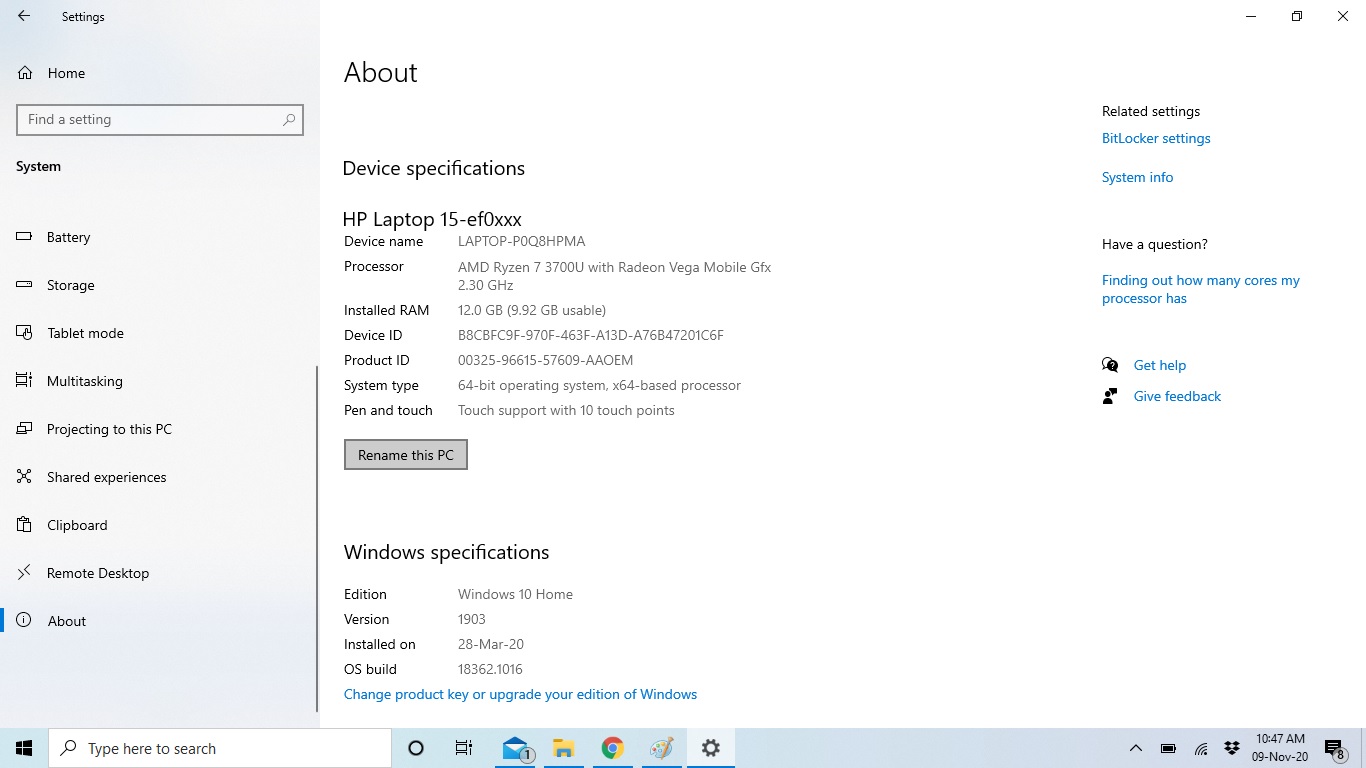Click the battery tray icon

click(x=1168, y=748)
